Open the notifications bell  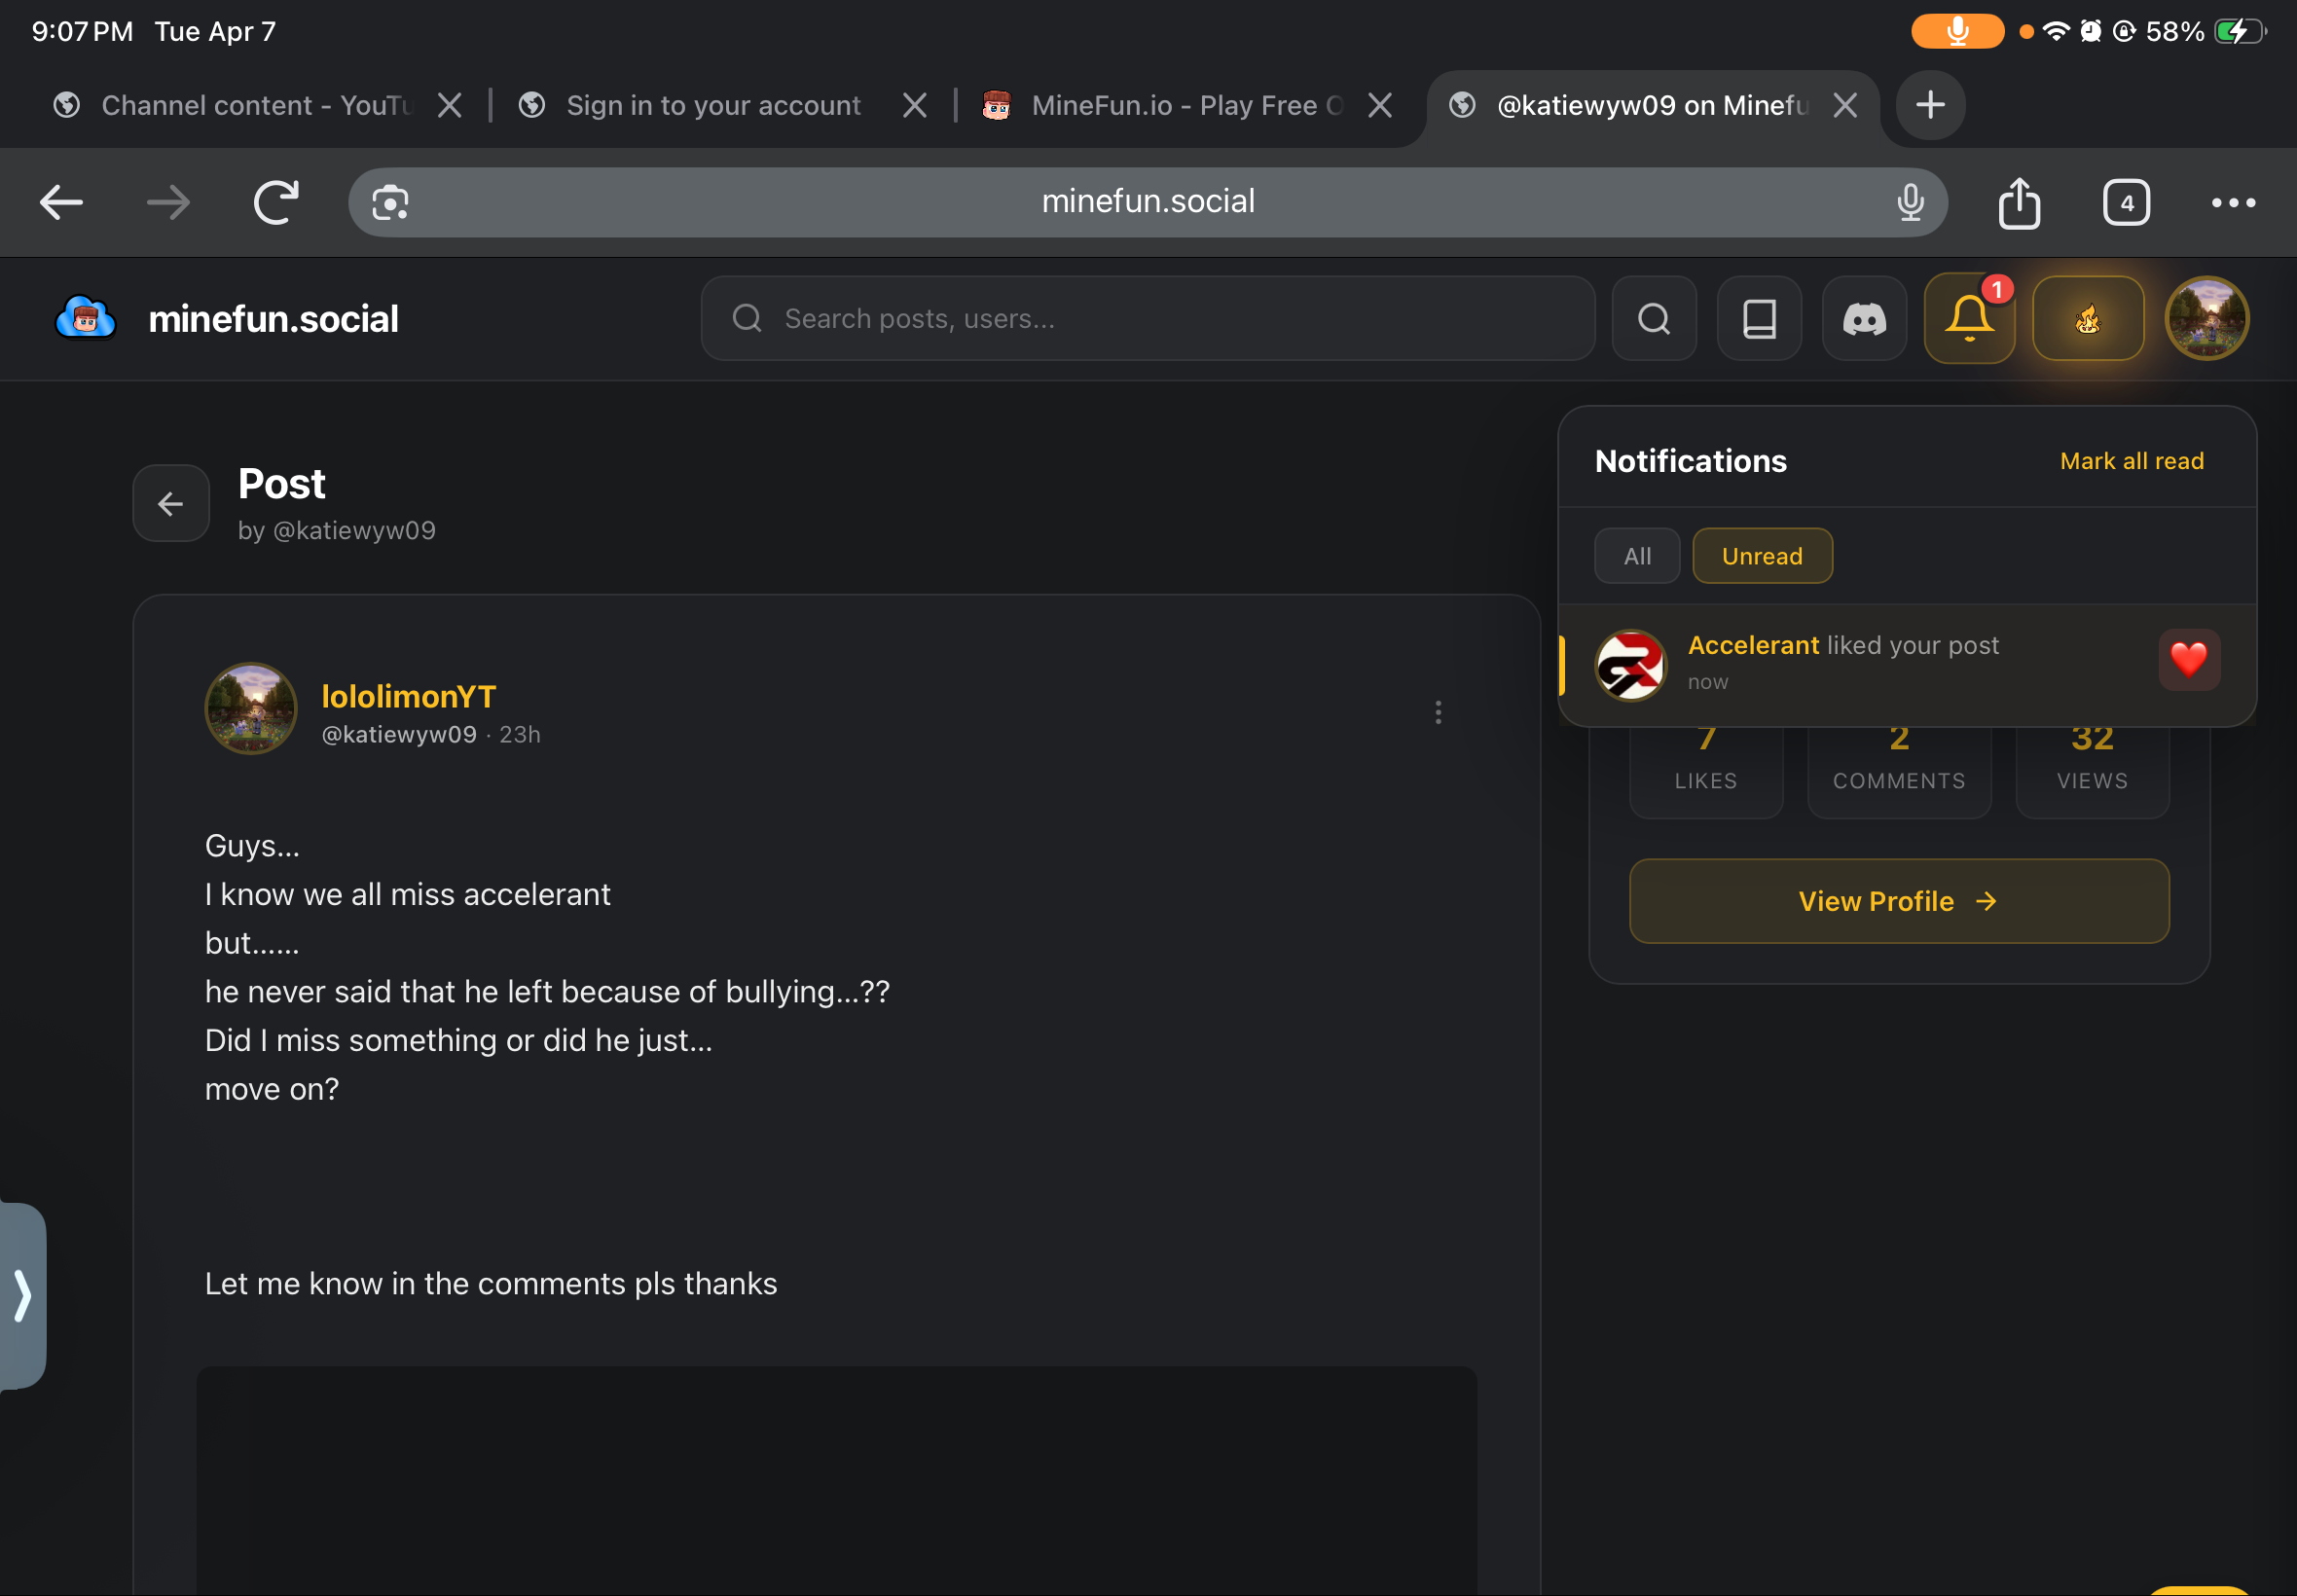point(1968,319)
